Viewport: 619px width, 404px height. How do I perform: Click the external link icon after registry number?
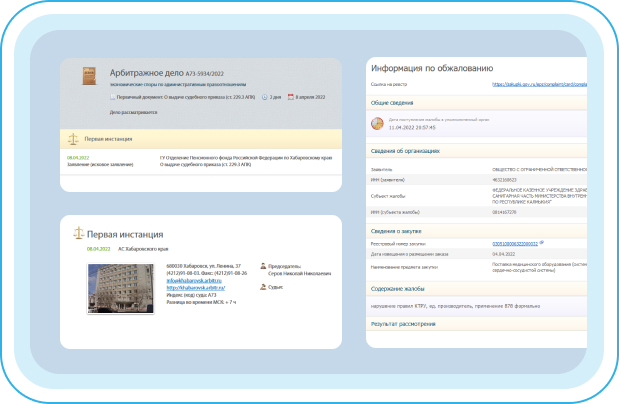pos(541,242)
